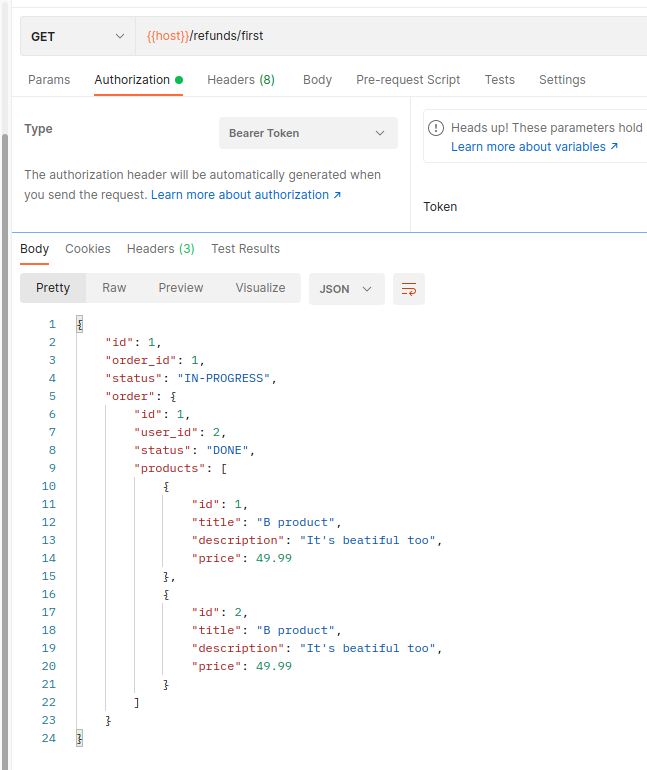This screenshot has width=647, height=770.
Task: Click the Token label
Action: (x=440, y=207)
